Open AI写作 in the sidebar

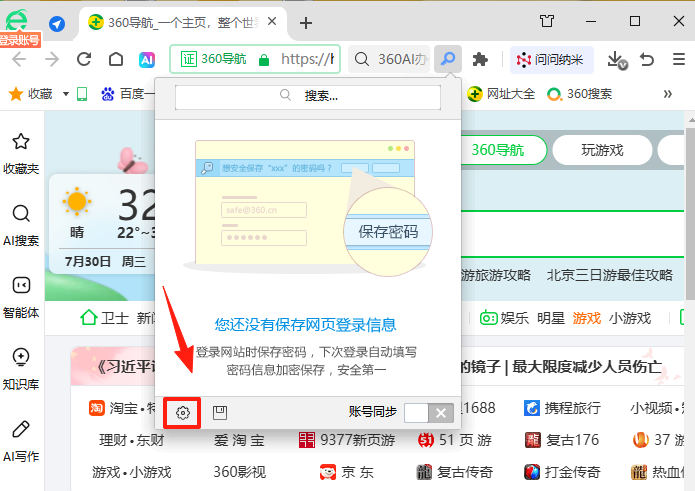click(21, 441)
